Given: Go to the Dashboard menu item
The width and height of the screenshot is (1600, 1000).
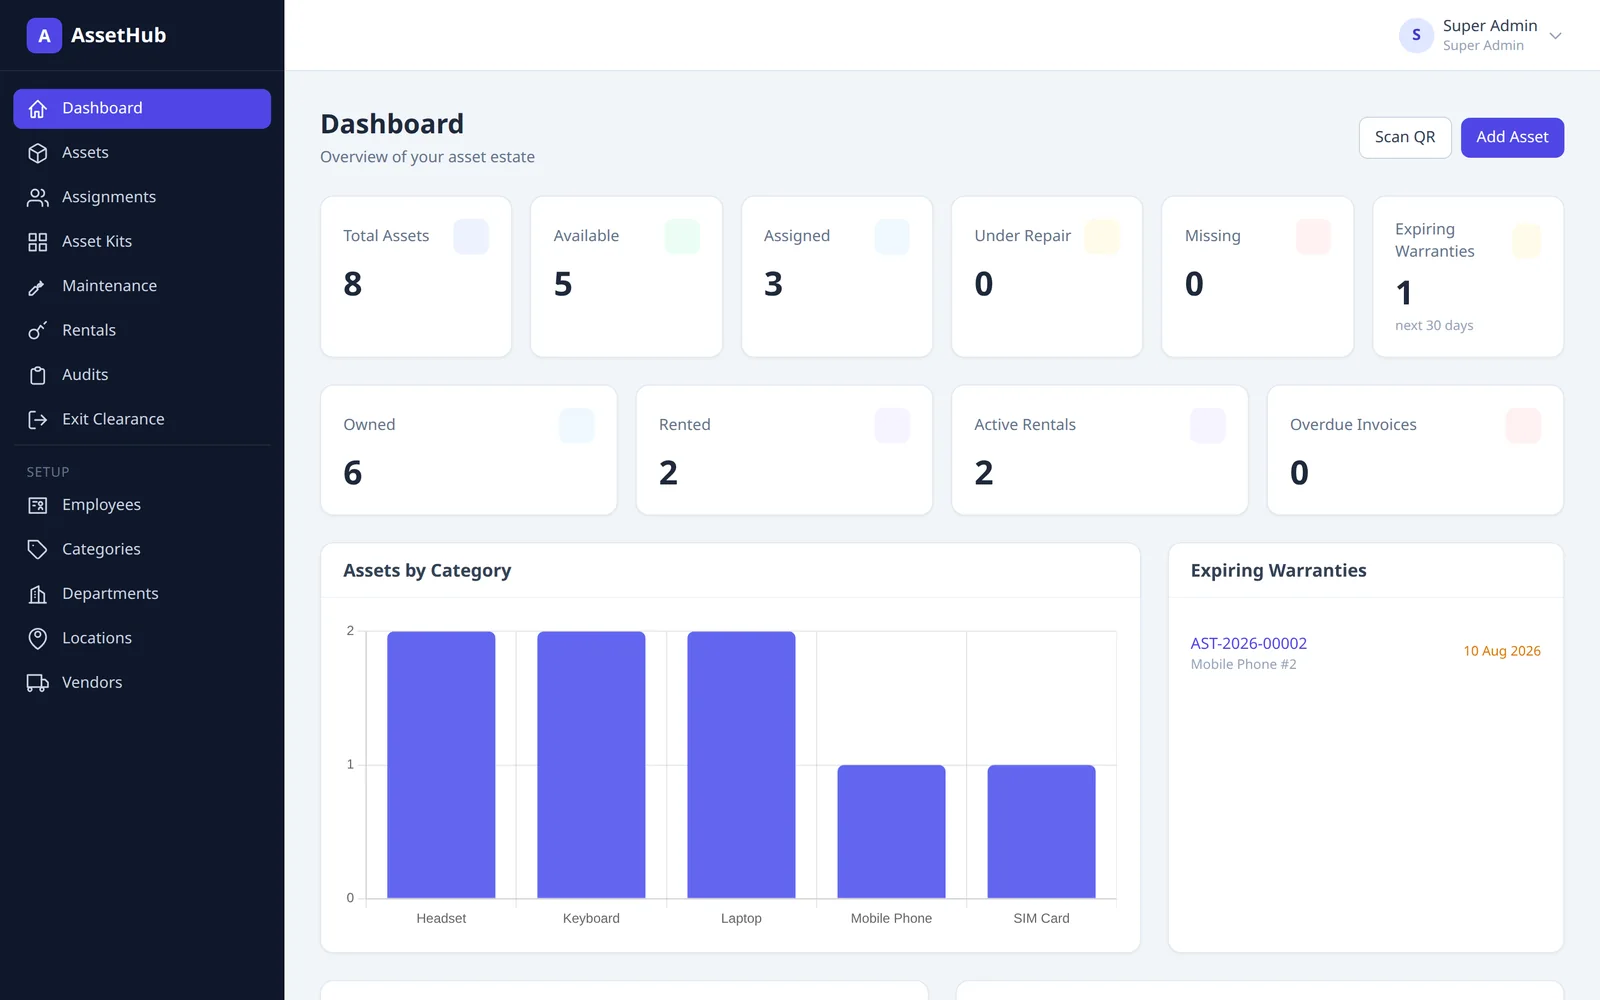Looking at the screenshot, I should point(142,108).
